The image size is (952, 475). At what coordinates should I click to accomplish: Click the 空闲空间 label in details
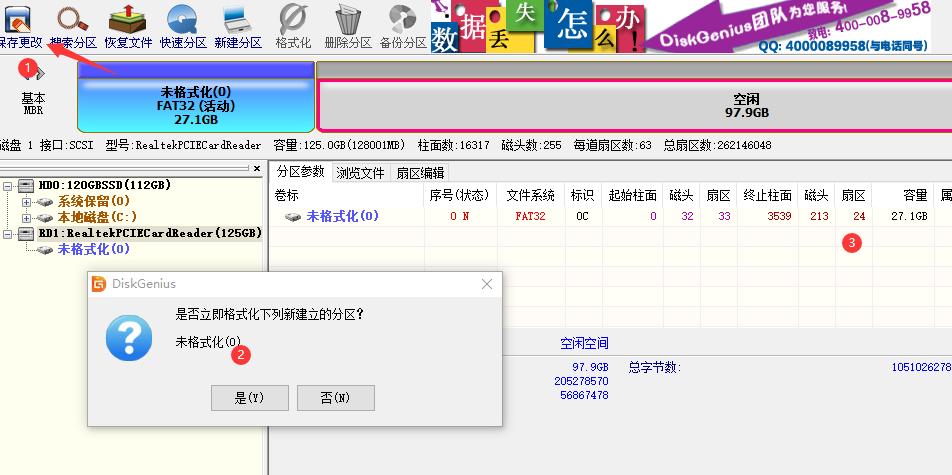(x=584, y=344)
